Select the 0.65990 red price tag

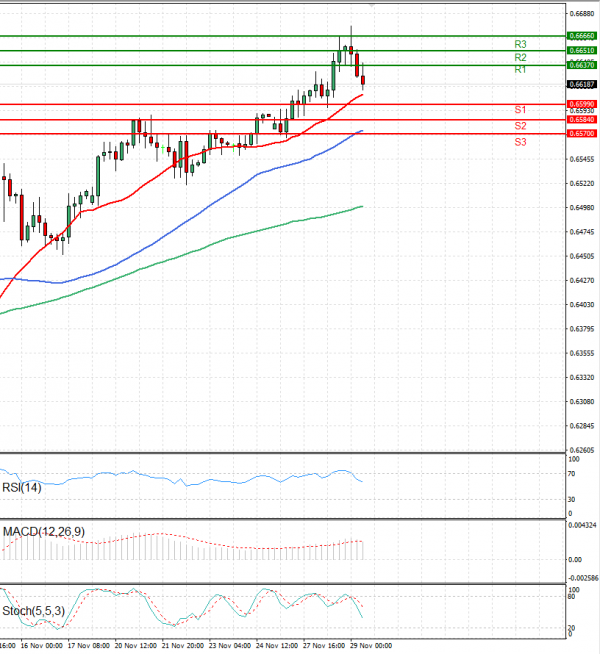582,104
